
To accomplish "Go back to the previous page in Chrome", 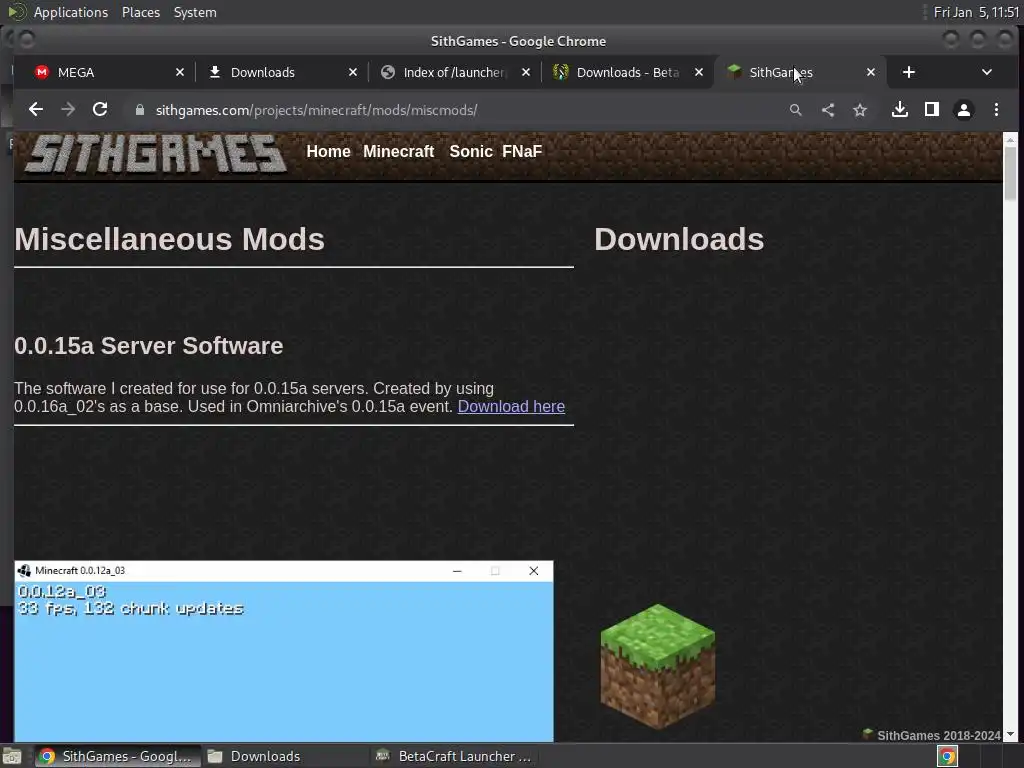I will click(x=36, y=110).
